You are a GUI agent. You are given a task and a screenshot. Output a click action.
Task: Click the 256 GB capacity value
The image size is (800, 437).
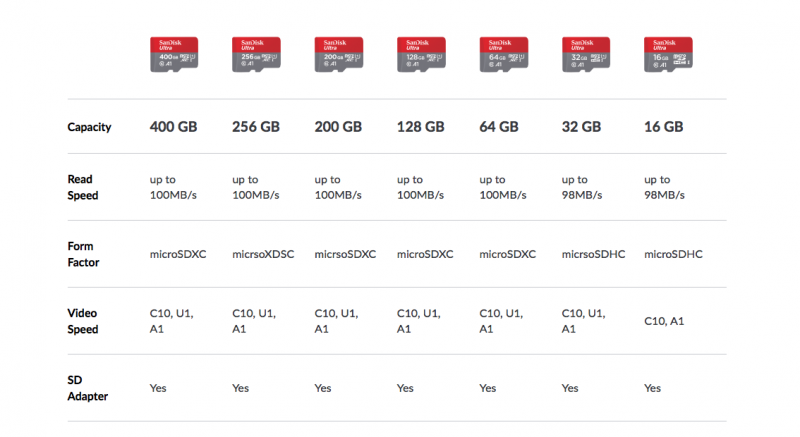point(256,126)
